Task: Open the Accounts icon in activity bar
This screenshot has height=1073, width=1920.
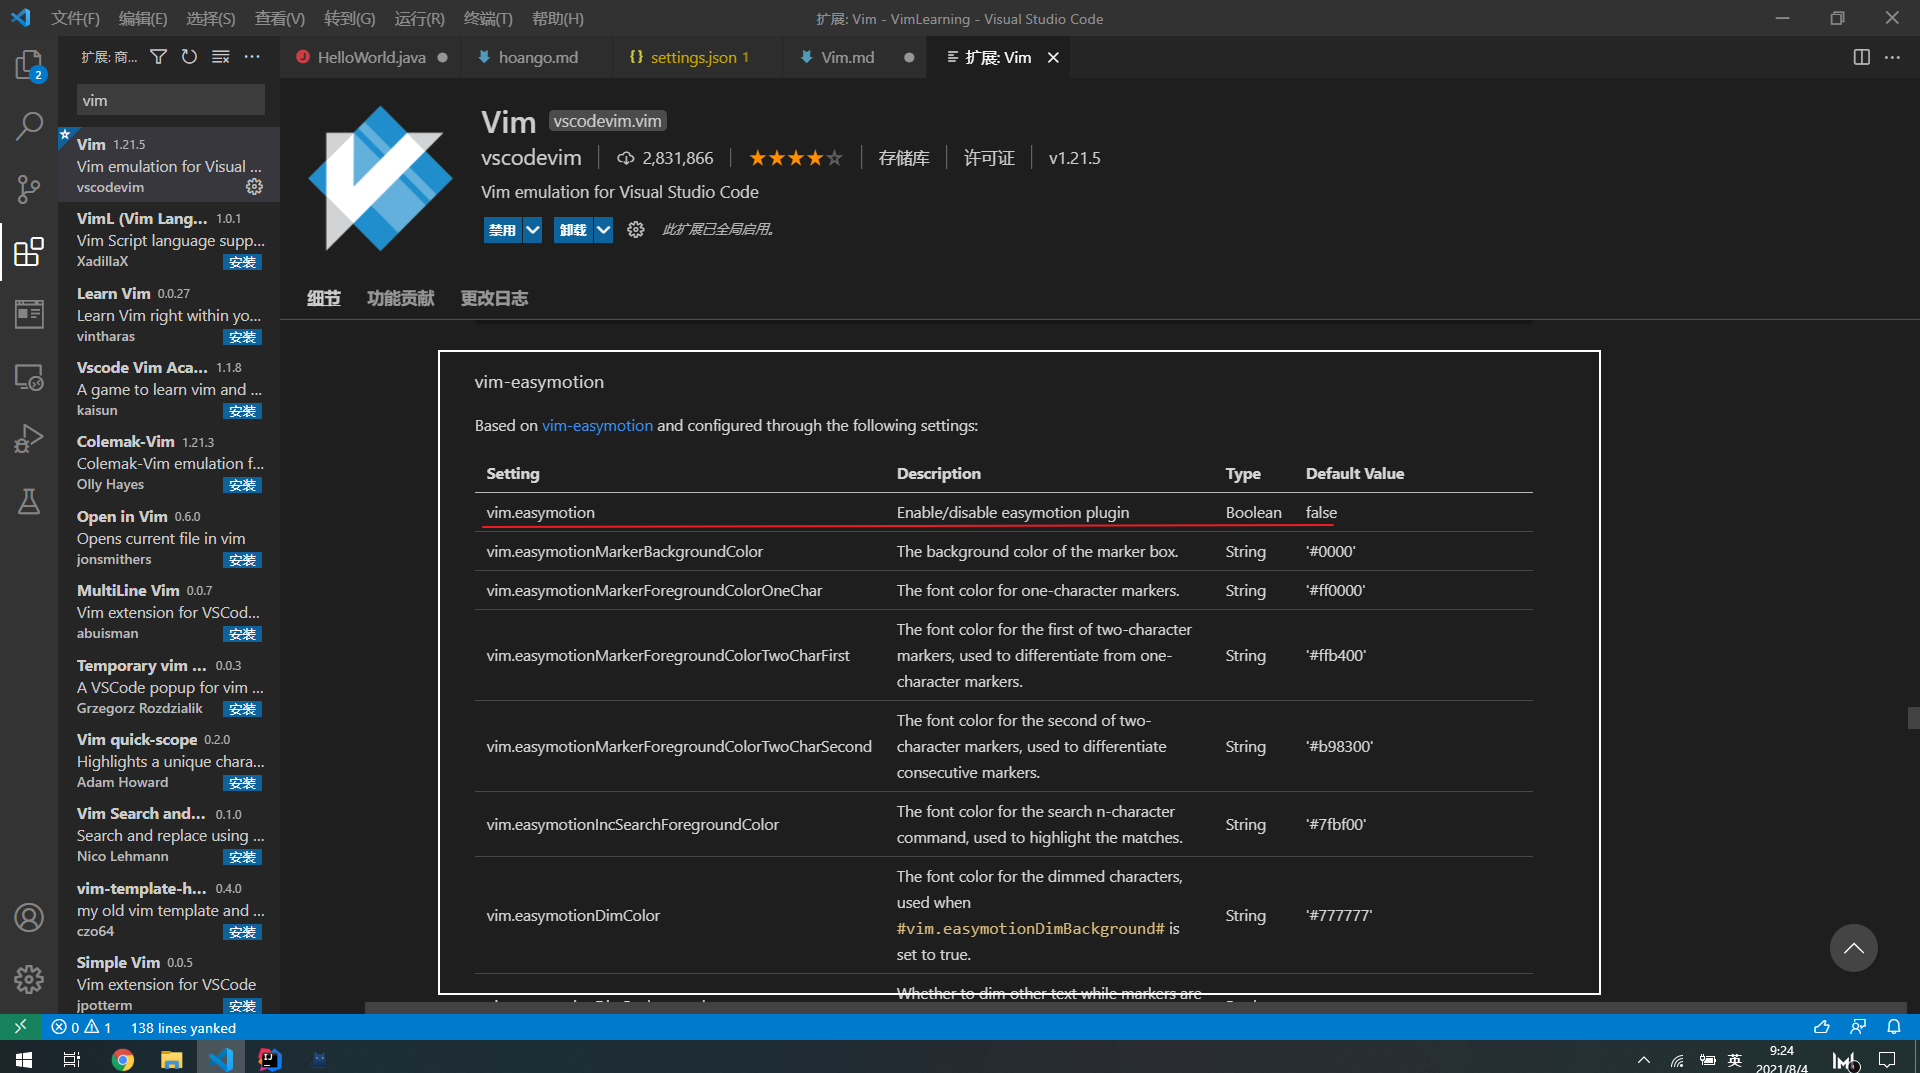Action: pos(28,917)
